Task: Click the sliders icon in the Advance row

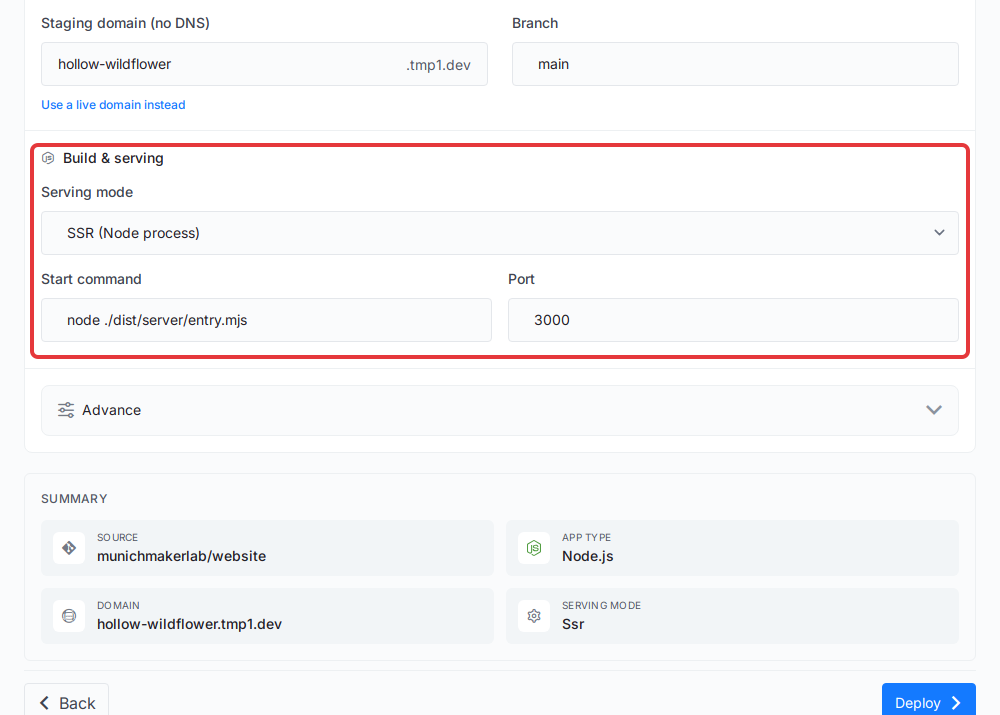Action: click(x=66, y=410)
